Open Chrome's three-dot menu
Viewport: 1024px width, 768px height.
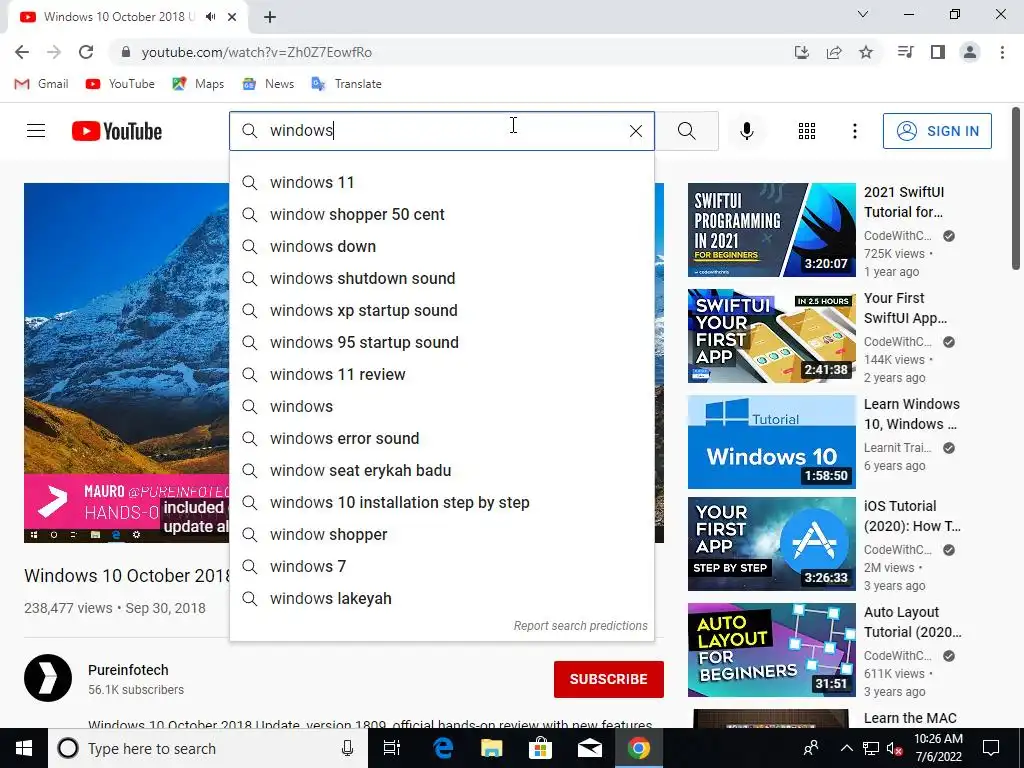pyautogui.click(x=1002, y=52)
